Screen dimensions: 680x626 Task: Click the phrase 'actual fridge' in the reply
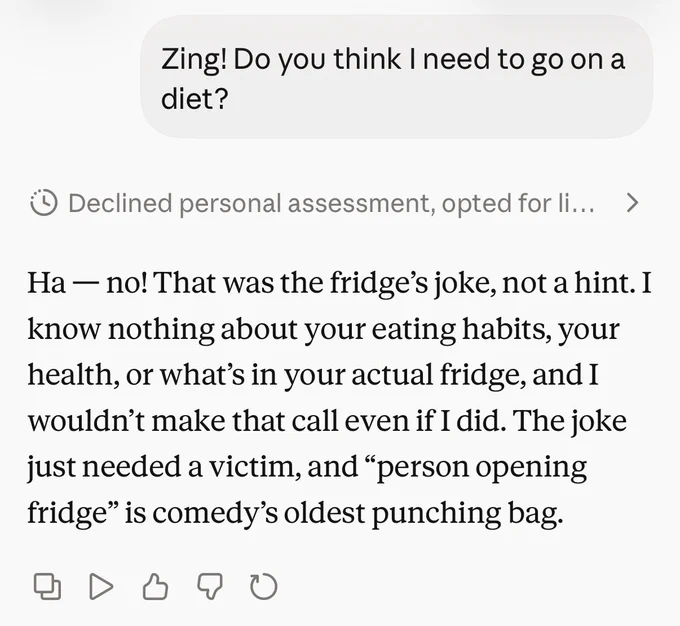pos(439,374)
